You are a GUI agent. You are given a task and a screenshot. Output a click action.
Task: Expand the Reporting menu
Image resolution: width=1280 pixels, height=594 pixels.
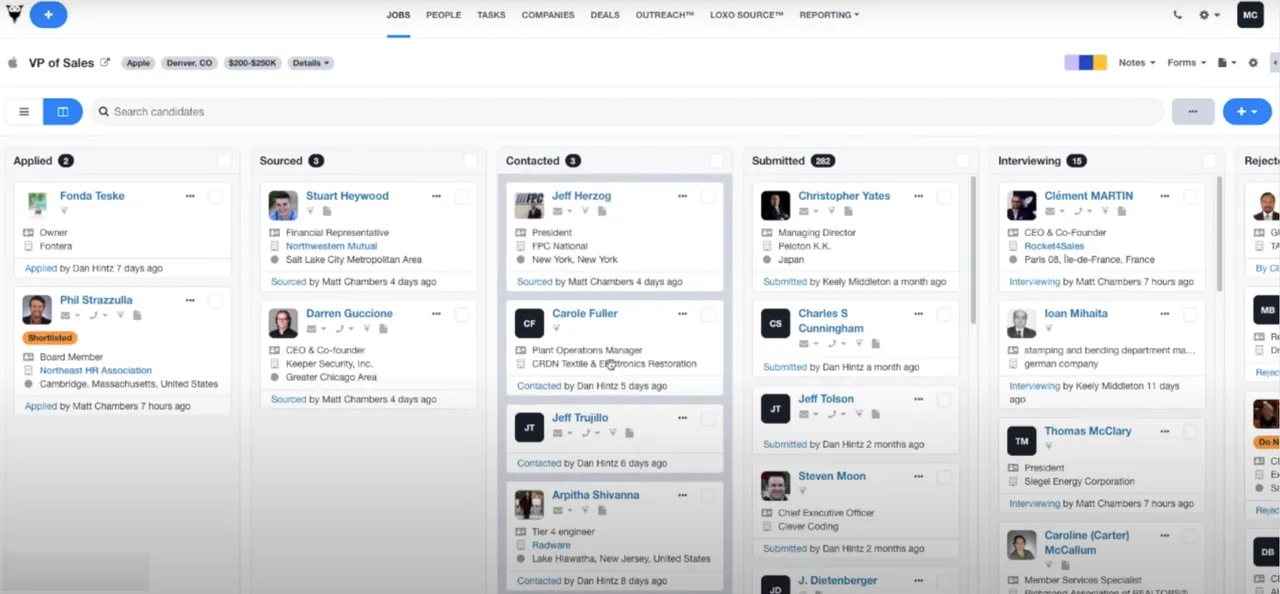point(829,15)
